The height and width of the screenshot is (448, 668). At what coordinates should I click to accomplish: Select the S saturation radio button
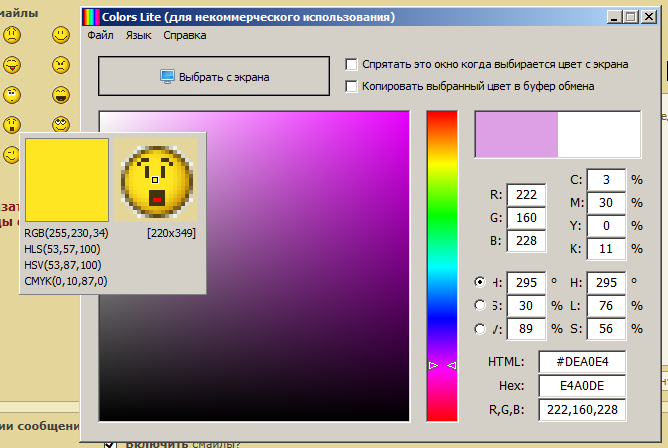pyautogui.click(x=481, y=305)
